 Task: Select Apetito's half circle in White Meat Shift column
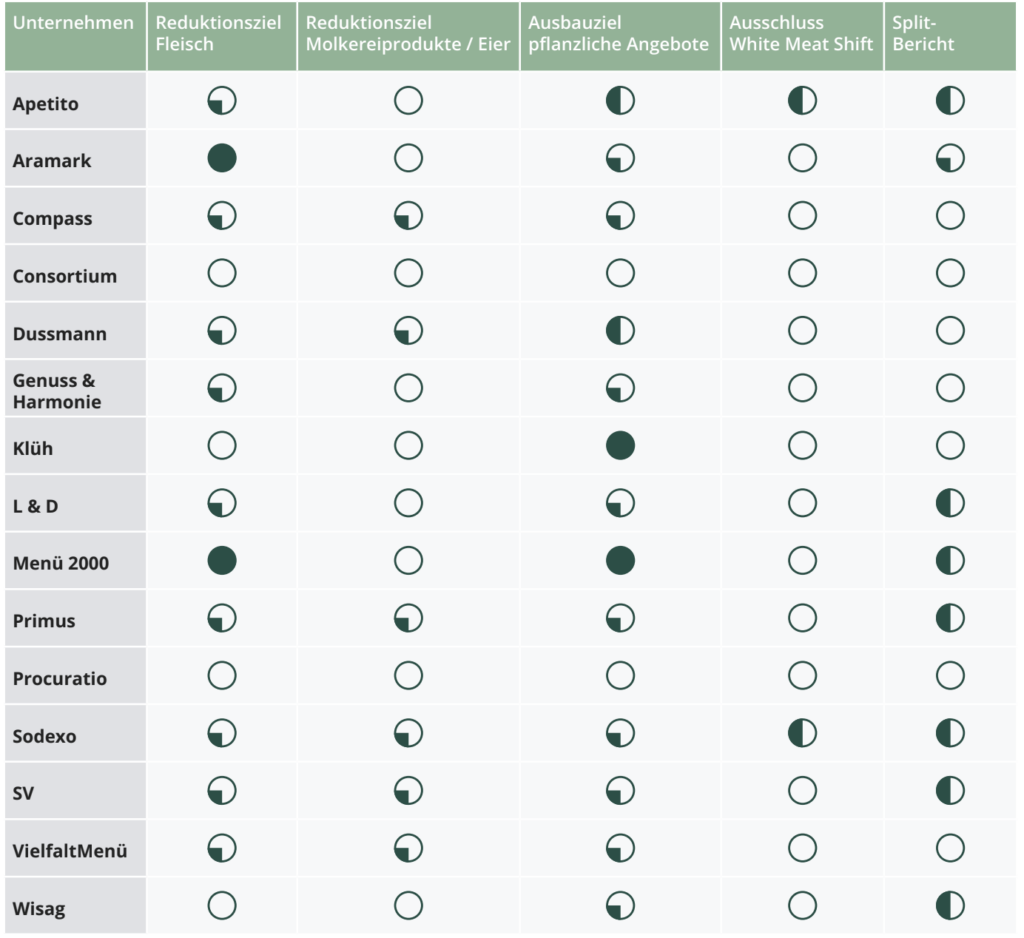[x=802, y=101]
